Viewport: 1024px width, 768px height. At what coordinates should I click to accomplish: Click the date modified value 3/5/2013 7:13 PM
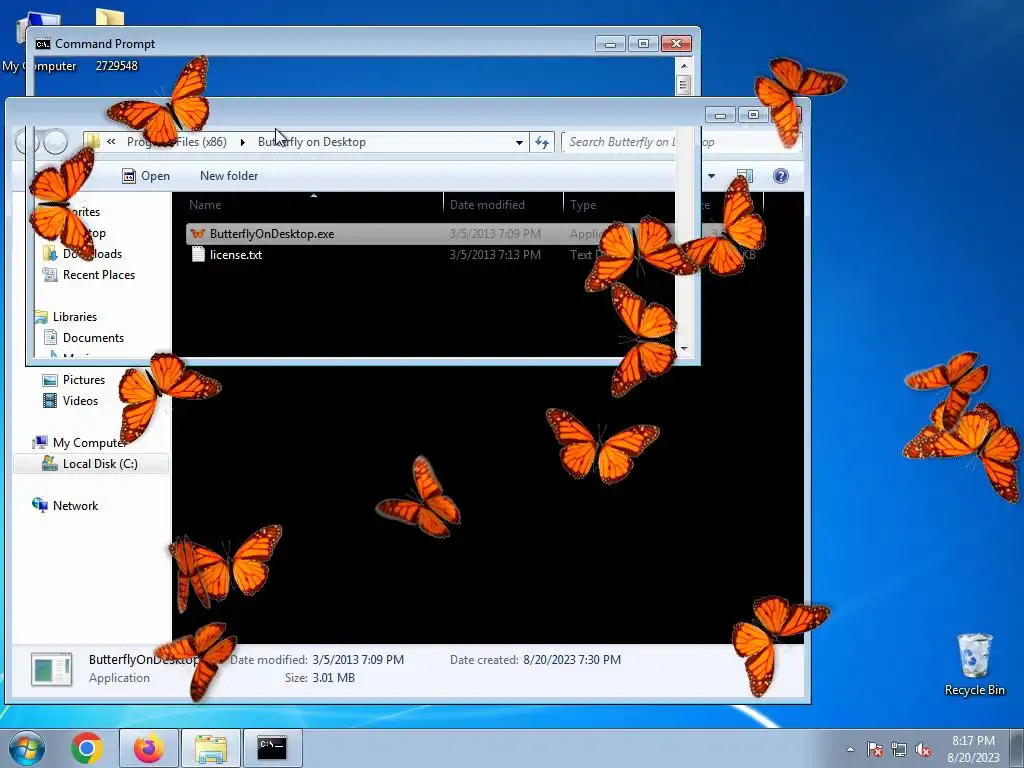point(495,255)
